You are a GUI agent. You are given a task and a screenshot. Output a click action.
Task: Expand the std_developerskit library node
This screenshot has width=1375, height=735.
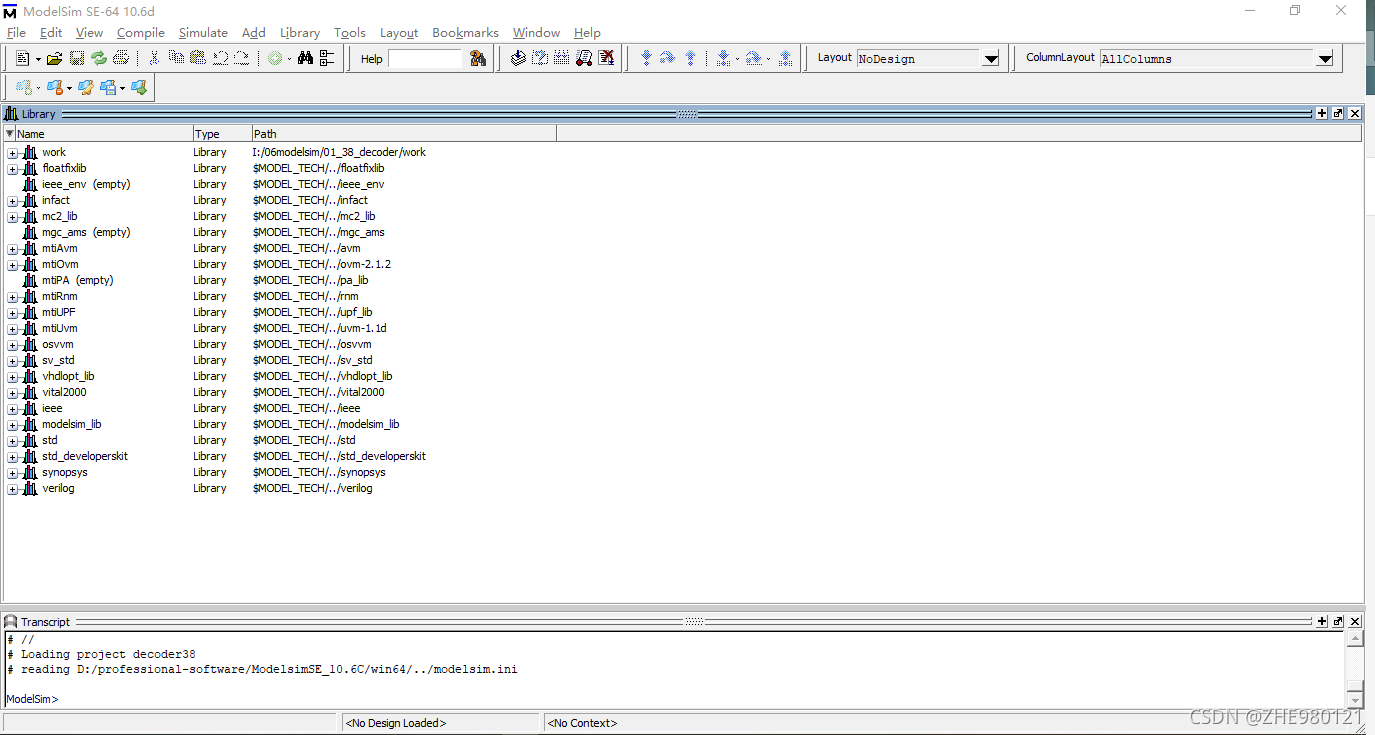pos(12,457)
